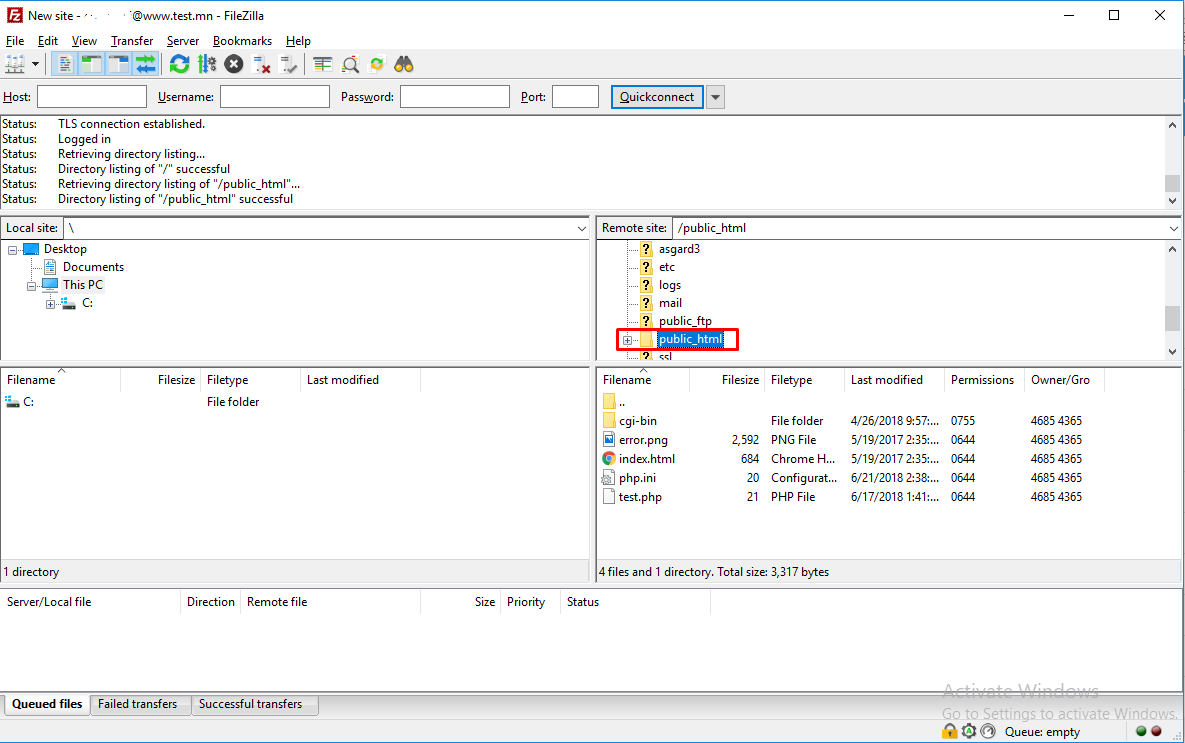Focus the Username input field
This screenshot has height=743, width=1185.
tap(274, 97)
